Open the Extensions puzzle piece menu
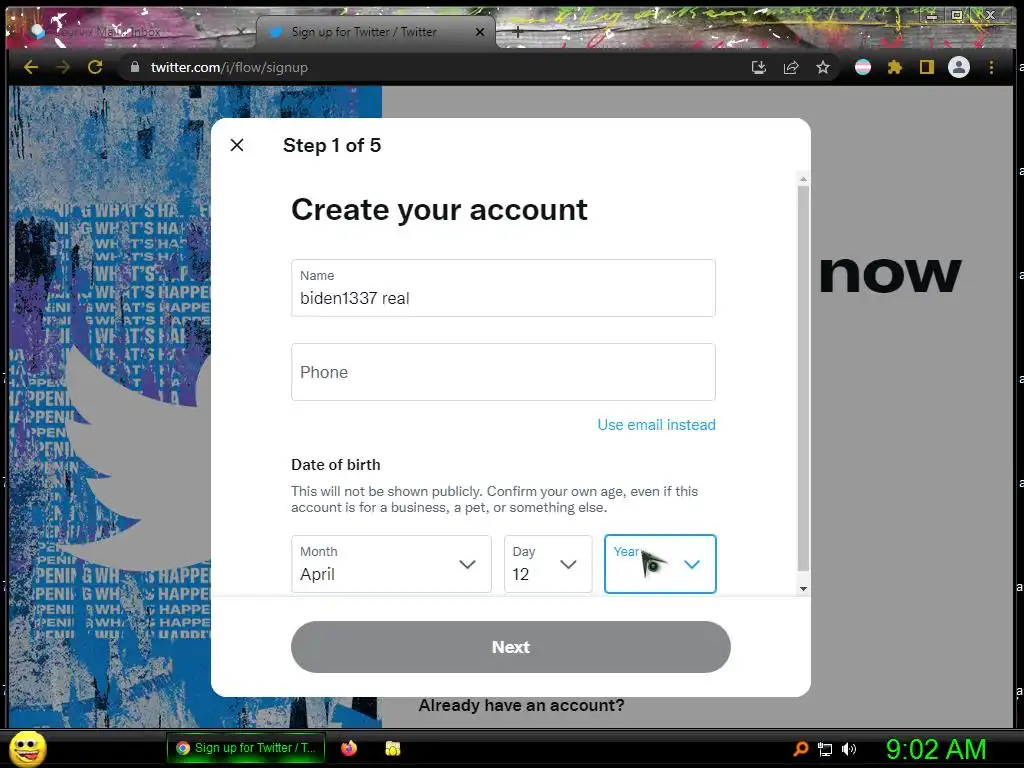 tap(895, 67)
